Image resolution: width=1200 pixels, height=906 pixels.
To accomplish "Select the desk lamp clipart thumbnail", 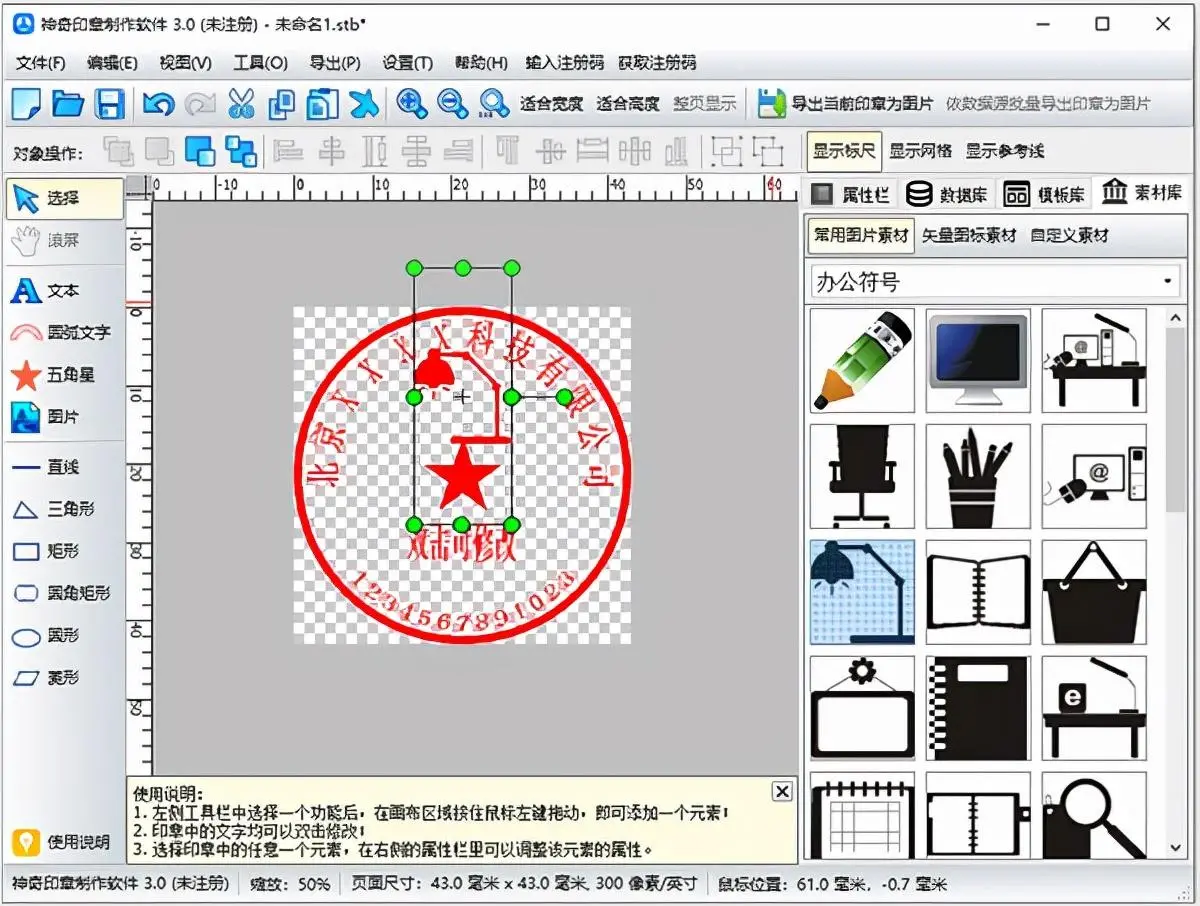I will pyautogui.click(x=861, y=591).
